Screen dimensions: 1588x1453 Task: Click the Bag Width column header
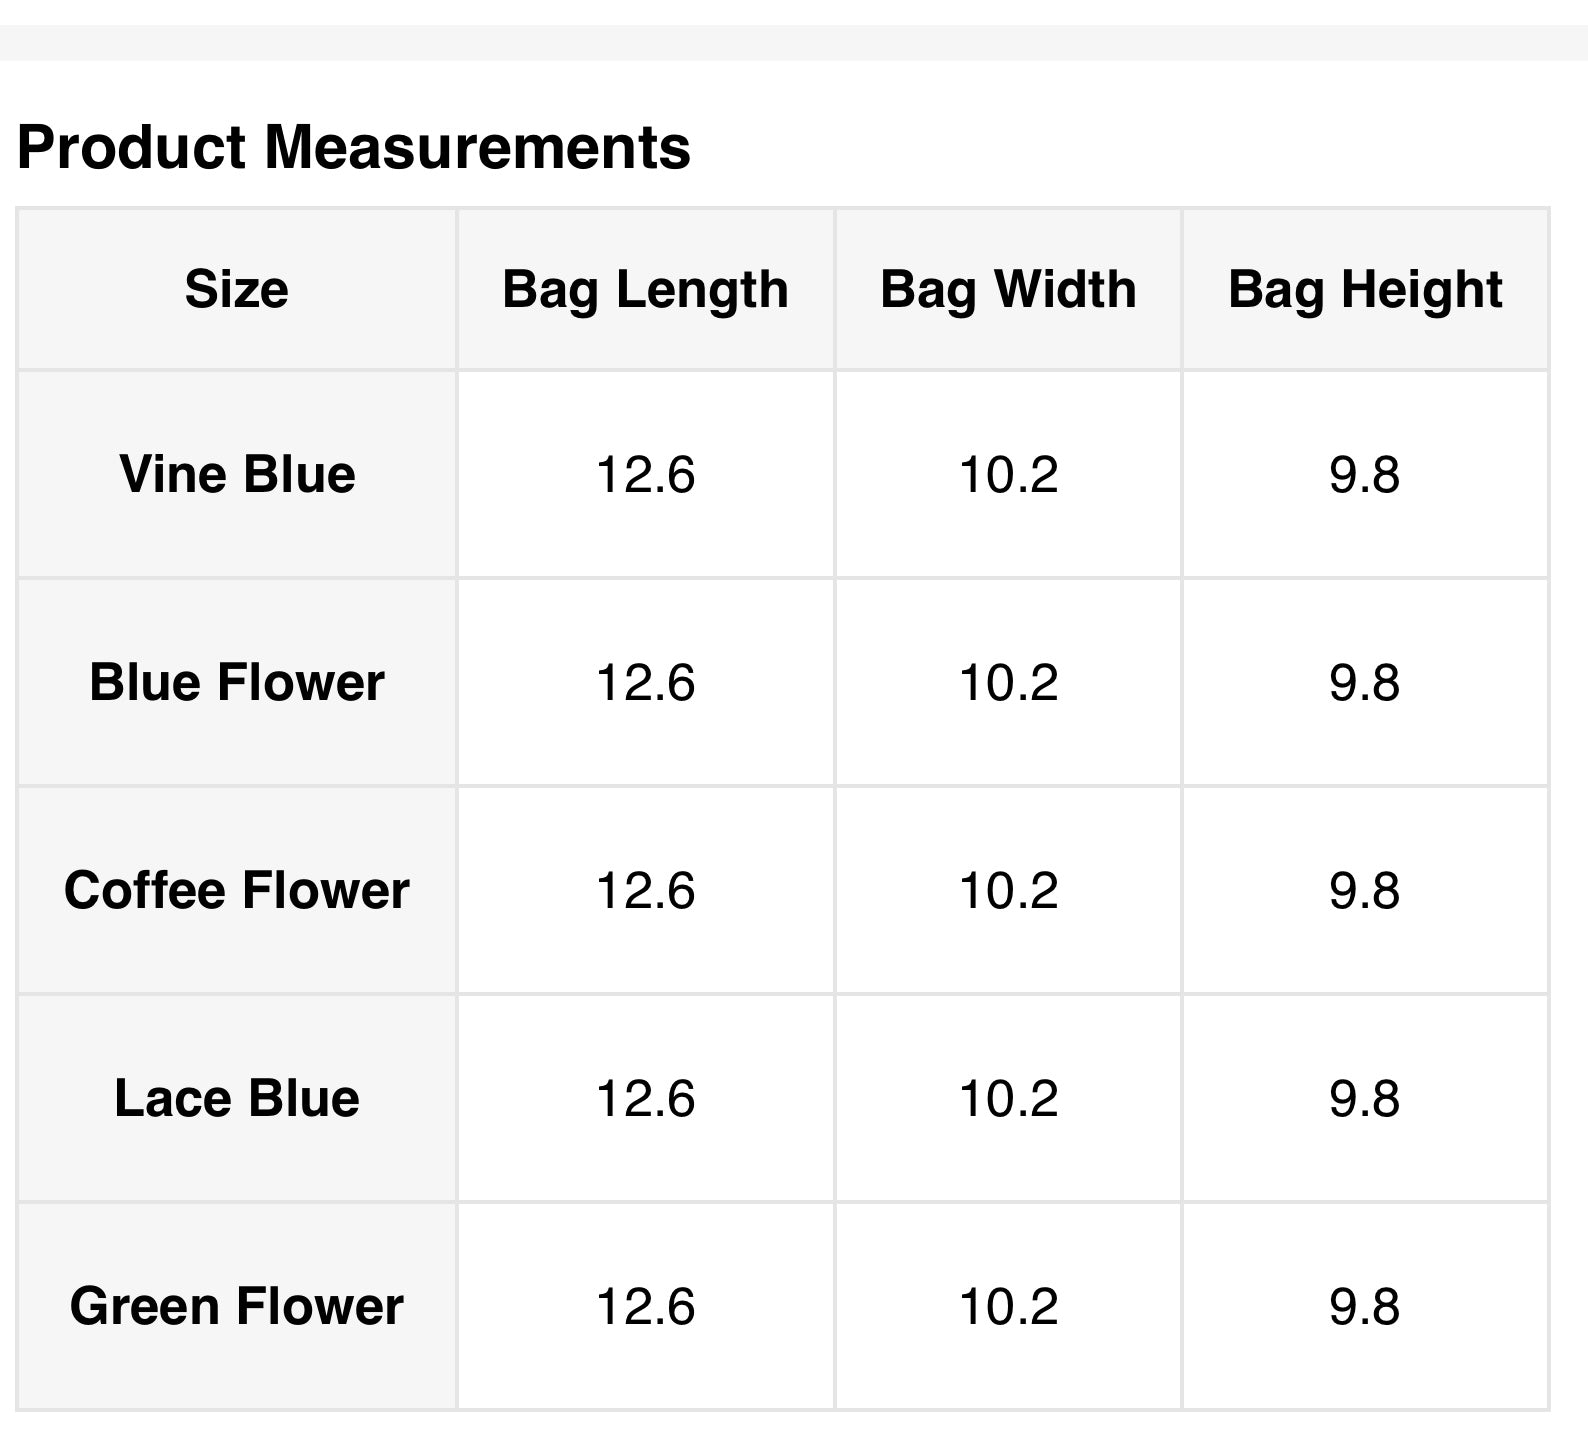point(1008,290)
